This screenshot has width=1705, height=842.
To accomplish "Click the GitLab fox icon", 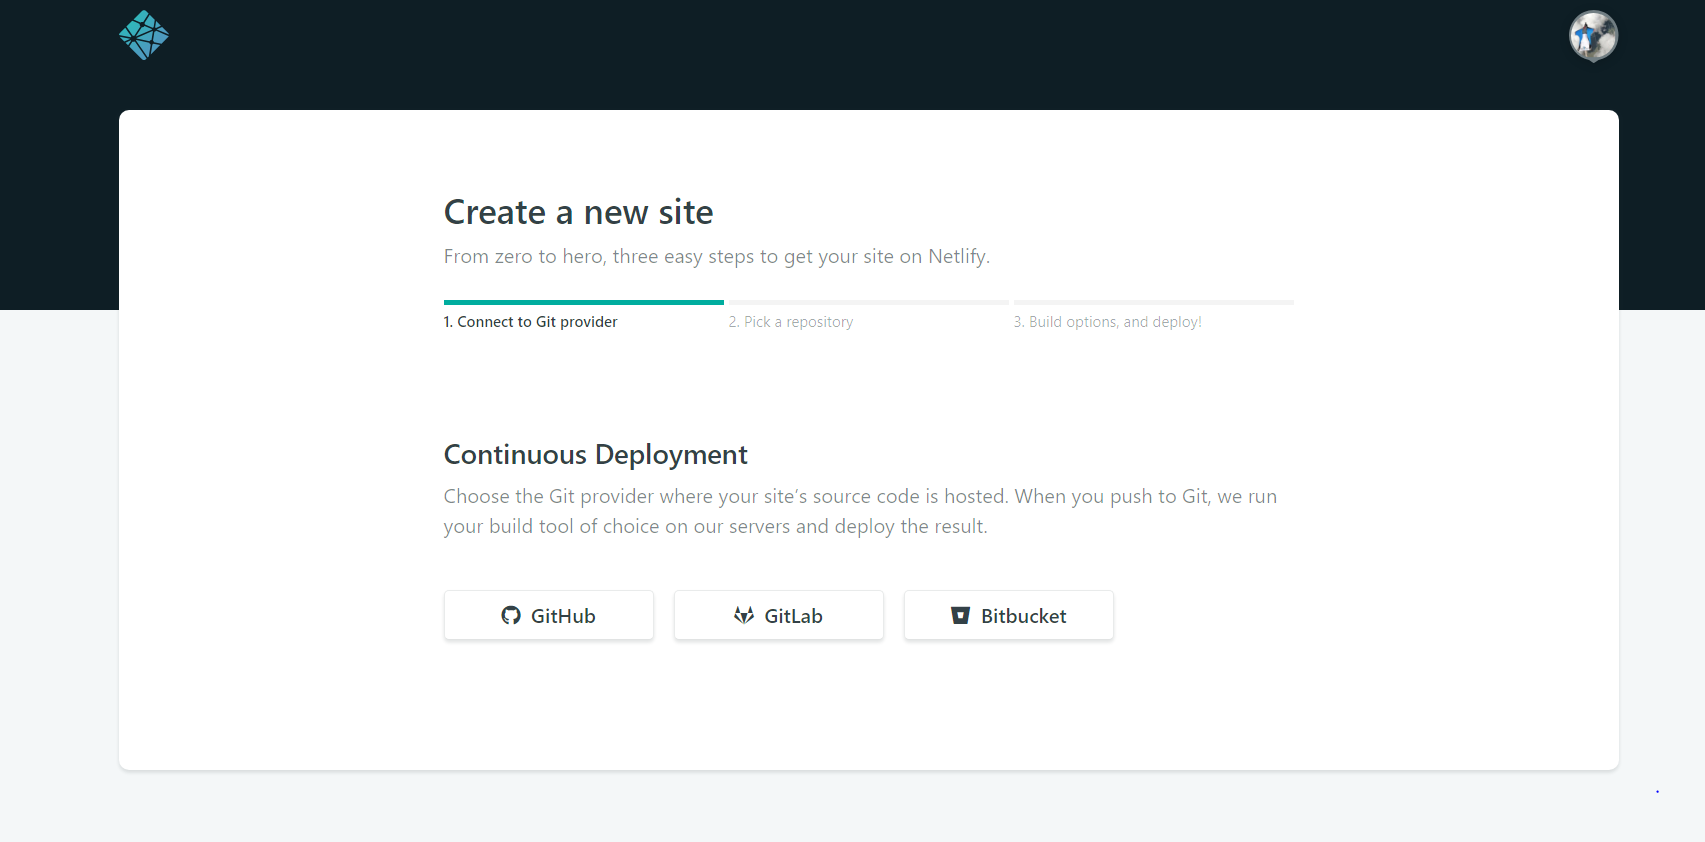I will 744,616.
